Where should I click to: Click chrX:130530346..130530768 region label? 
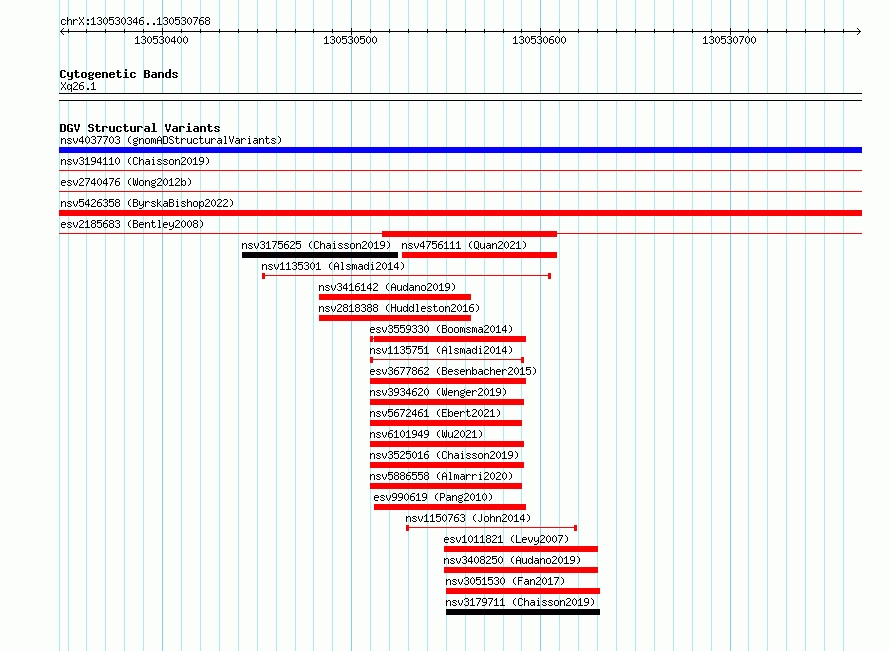click(135, 21)
